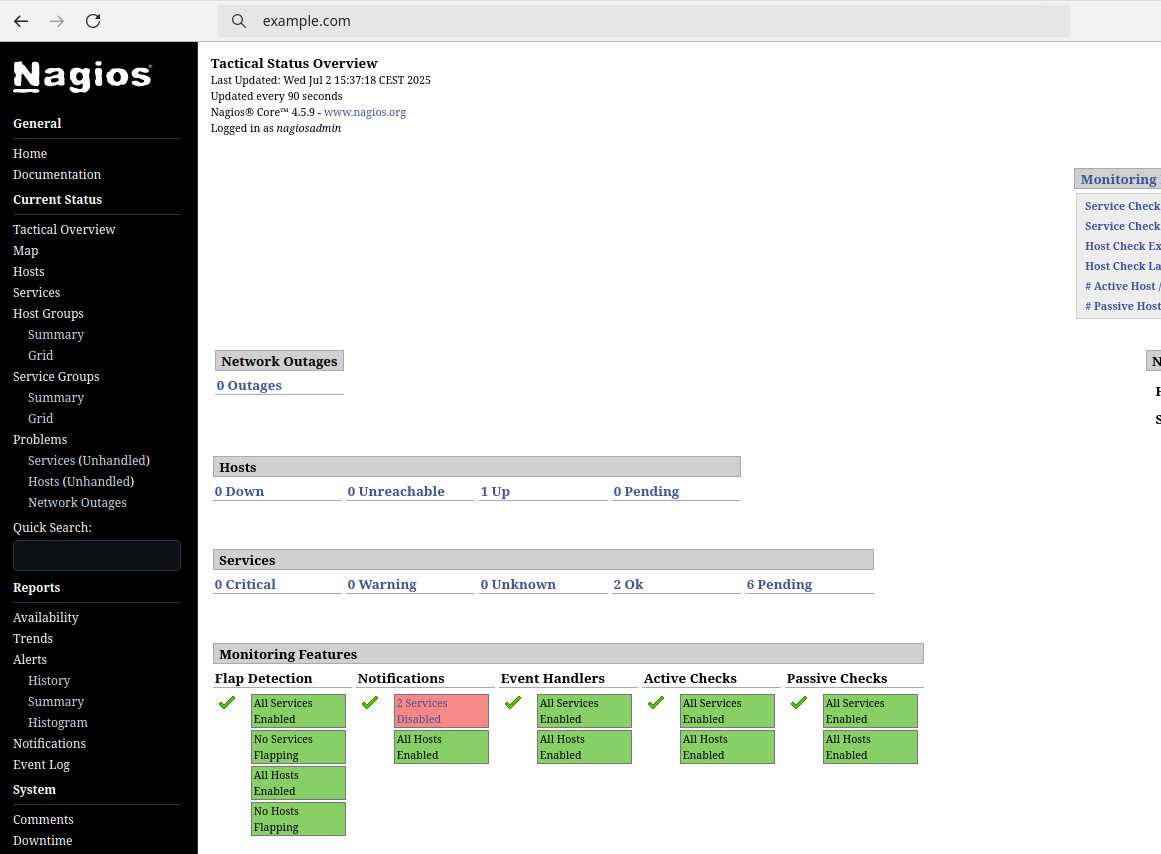1161x854 pixels.
Task: Click the 0 Unreachable hosts link
Action: tap(396, 491)
